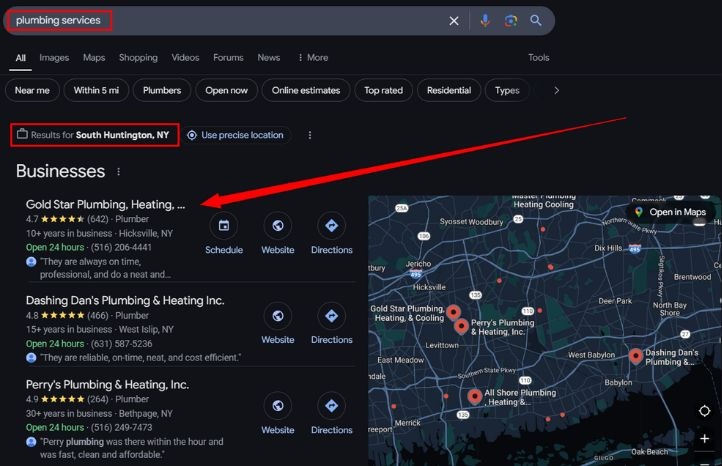Click Dashing Dan's 4.8 rating (466)

(67, 316)
